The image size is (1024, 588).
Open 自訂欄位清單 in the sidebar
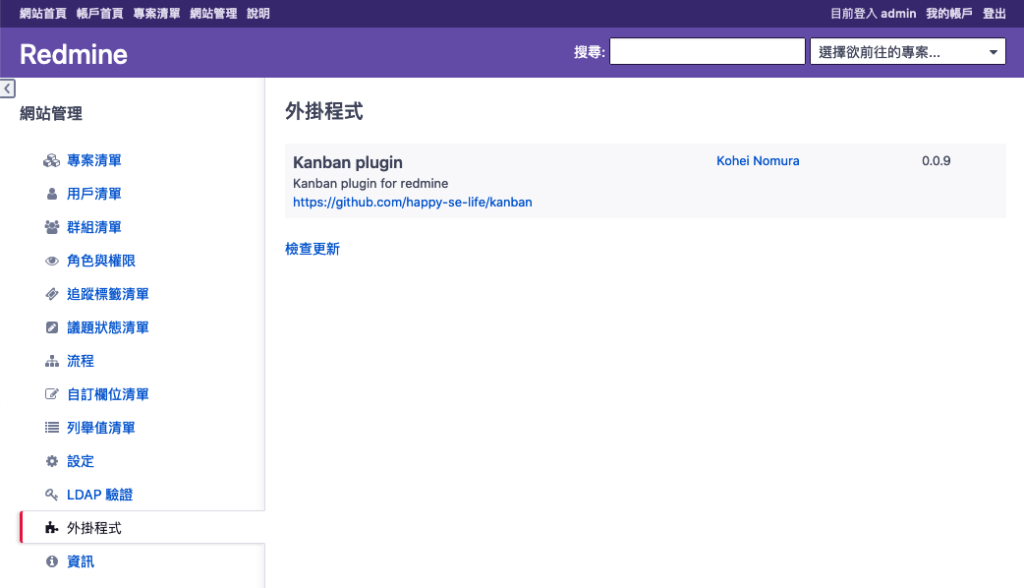click(108, 394)
